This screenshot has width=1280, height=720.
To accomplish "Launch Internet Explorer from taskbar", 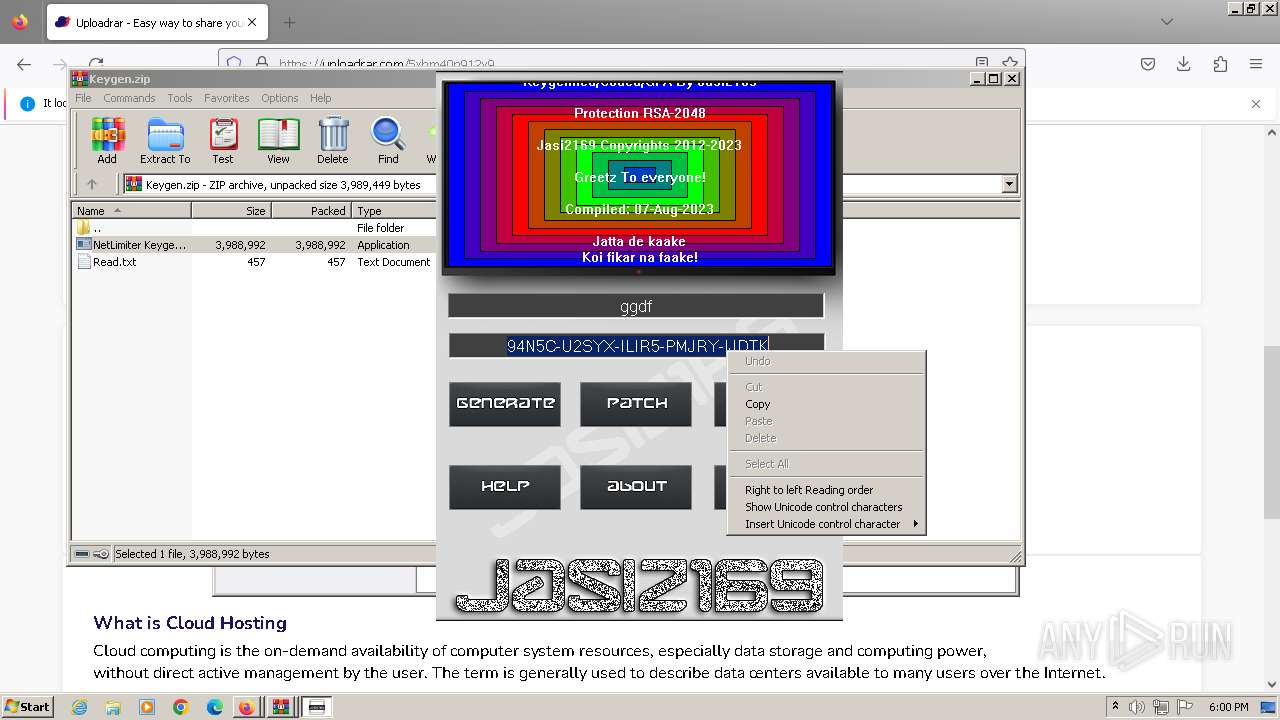I will tap(79, 707).
